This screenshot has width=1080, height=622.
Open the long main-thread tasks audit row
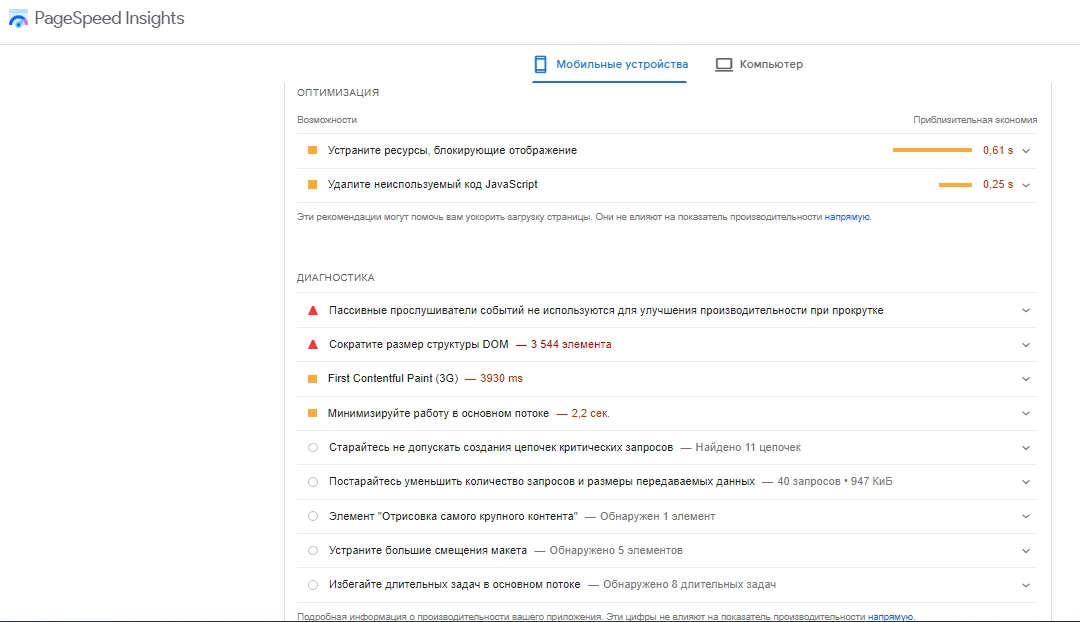click(x=552, y=584)
